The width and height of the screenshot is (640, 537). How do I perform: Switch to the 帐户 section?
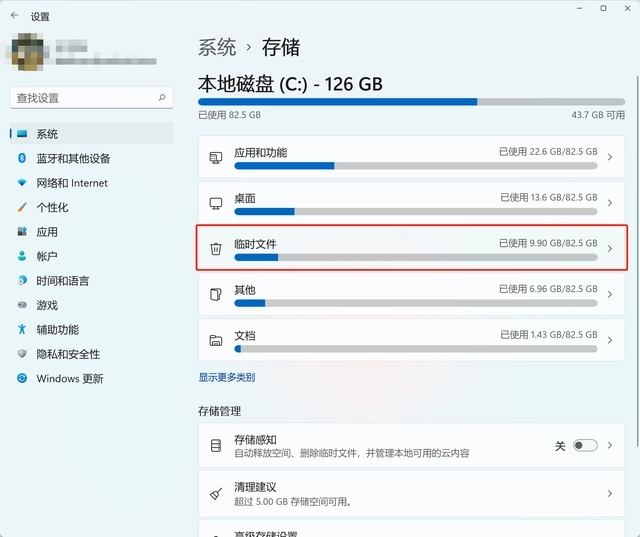click(92, 256)
